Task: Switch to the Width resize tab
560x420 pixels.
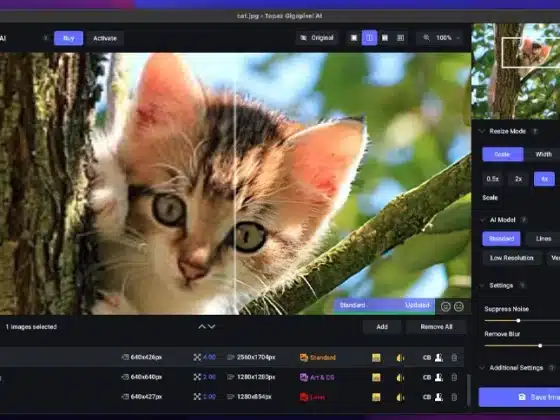Action: [x=543, y=154]
